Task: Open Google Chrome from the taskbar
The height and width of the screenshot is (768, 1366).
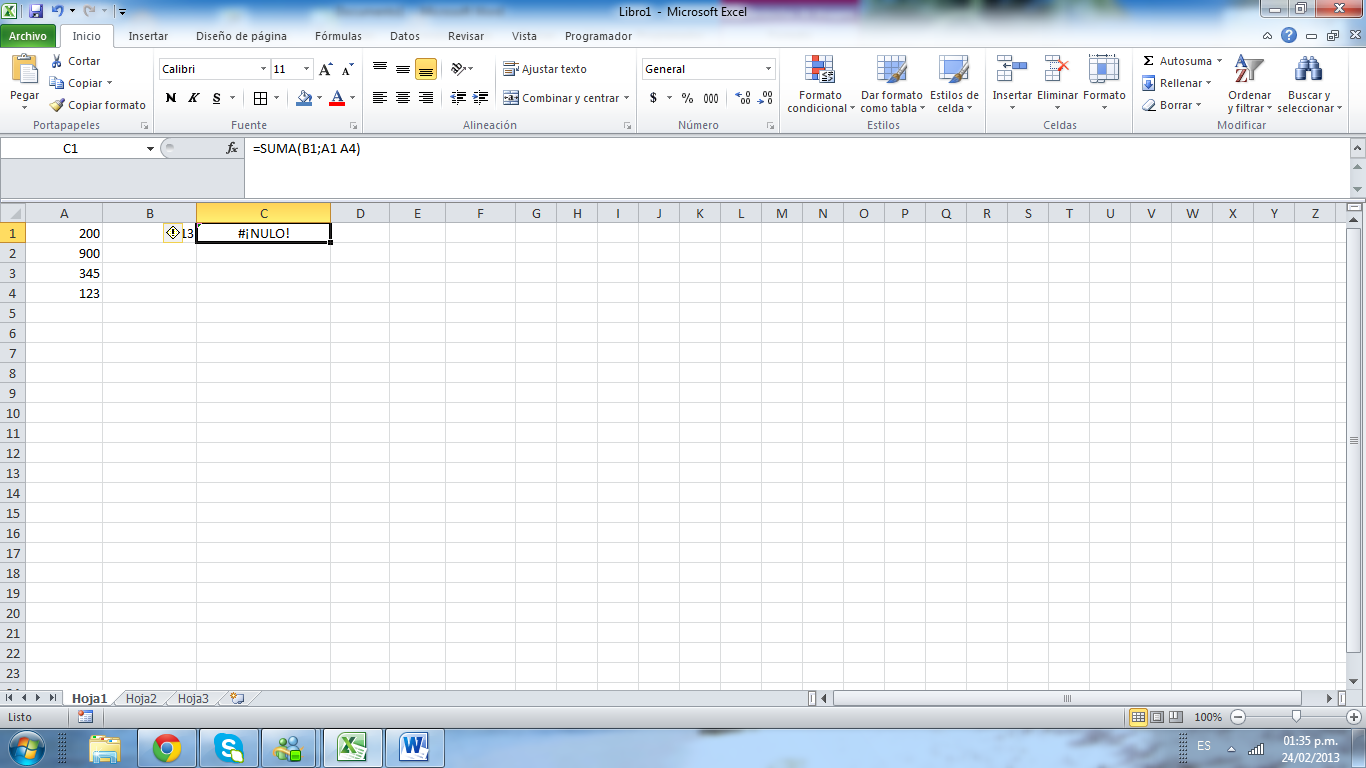Action: tap(166, 747)
